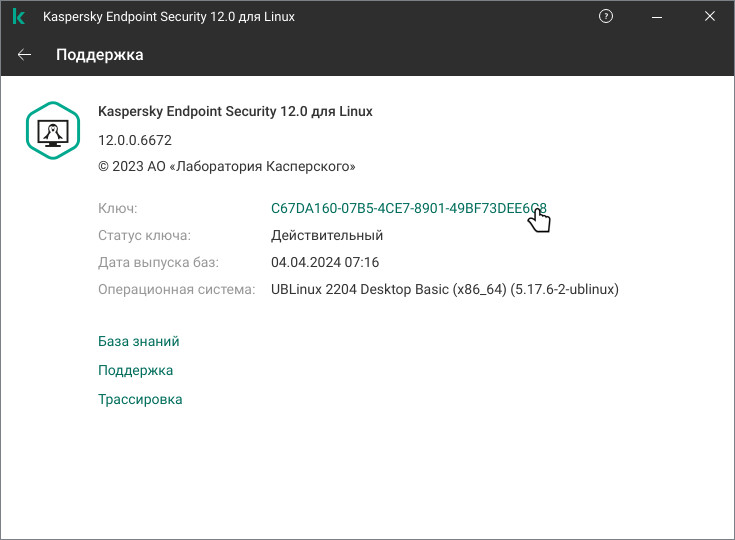
Task: Open the Поддержка support link
Action: pos(135,370)
